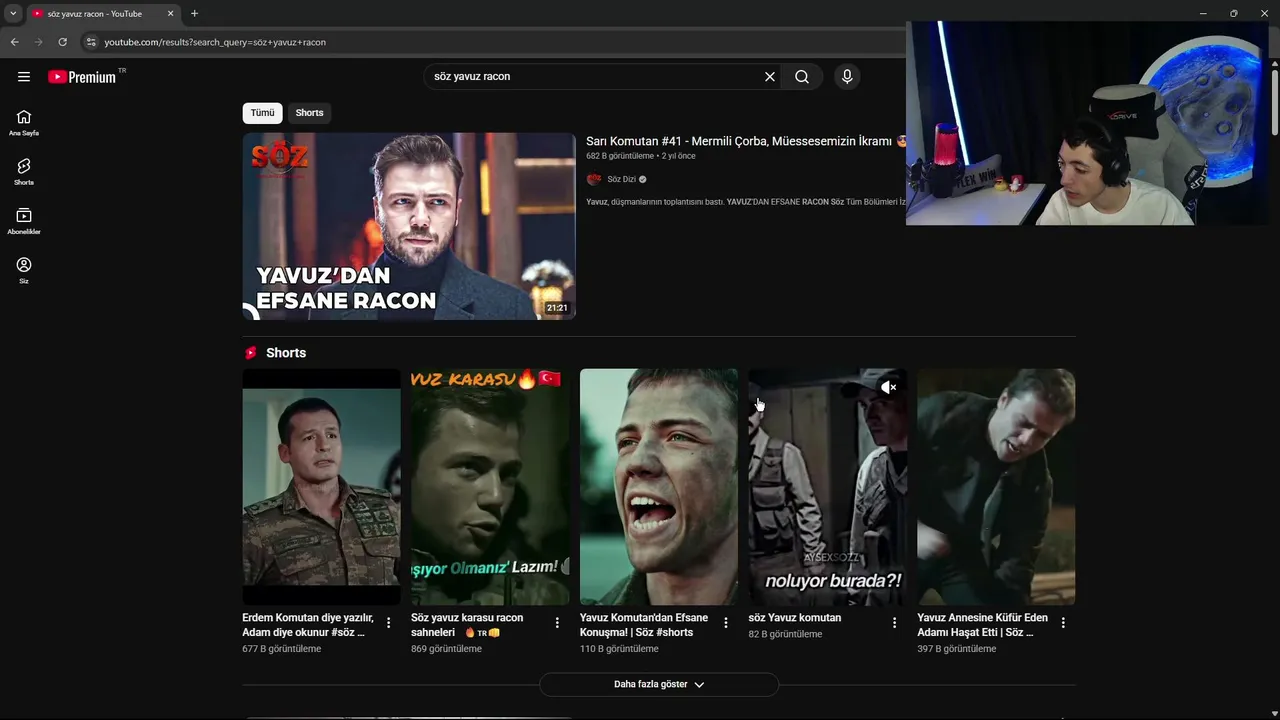Open the Shorts sidebar section

pos(24,172)
